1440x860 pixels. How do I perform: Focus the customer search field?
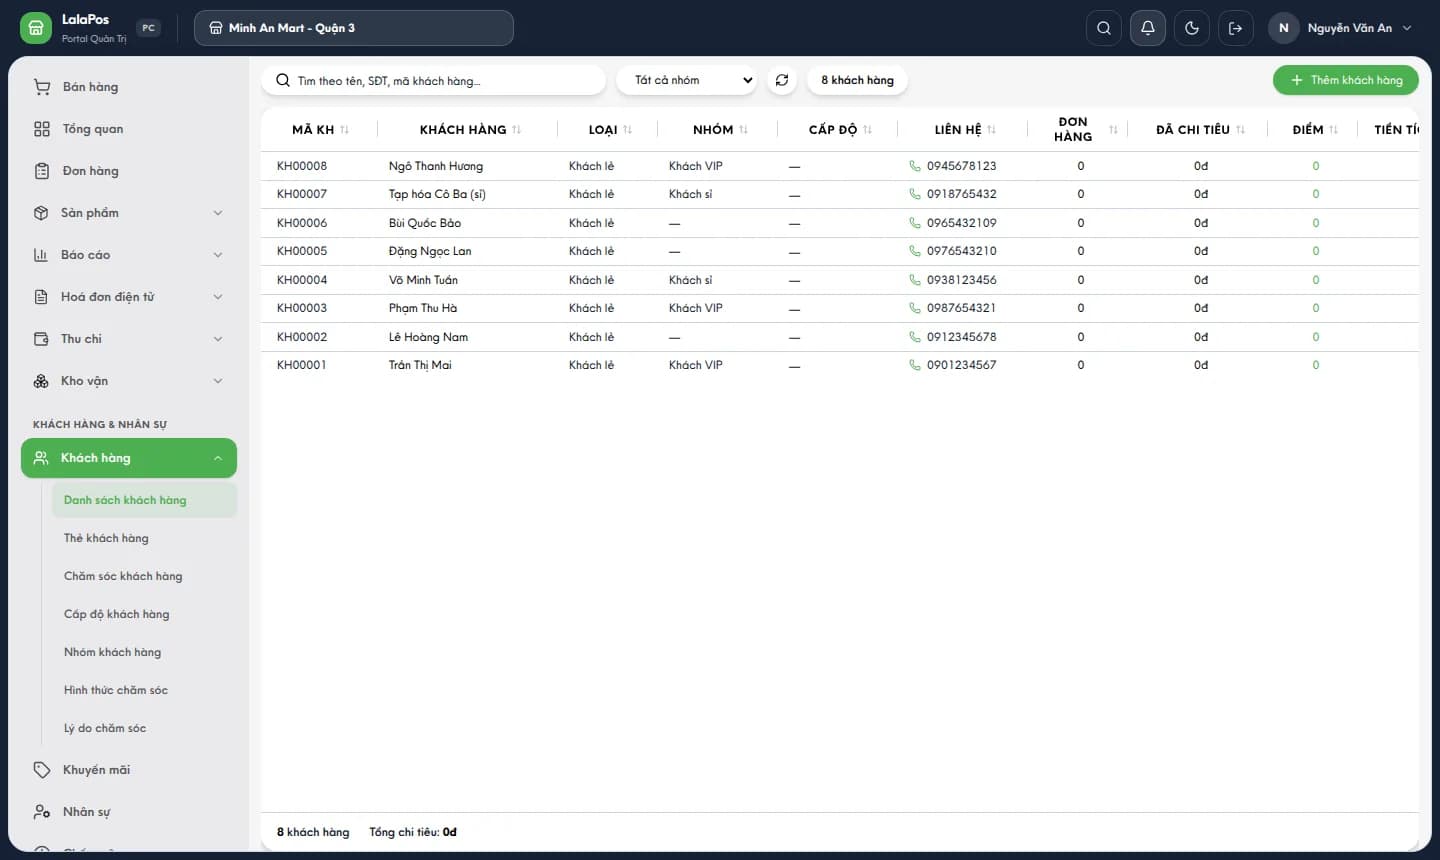[x=434, y=81]
